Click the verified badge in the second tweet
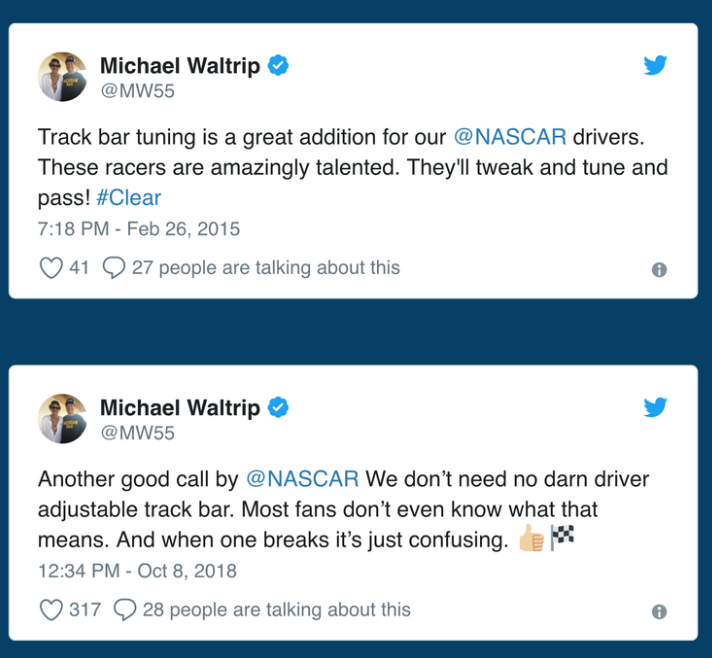The height and width of the screenshot is (658, 712). [x=279, y=408]
